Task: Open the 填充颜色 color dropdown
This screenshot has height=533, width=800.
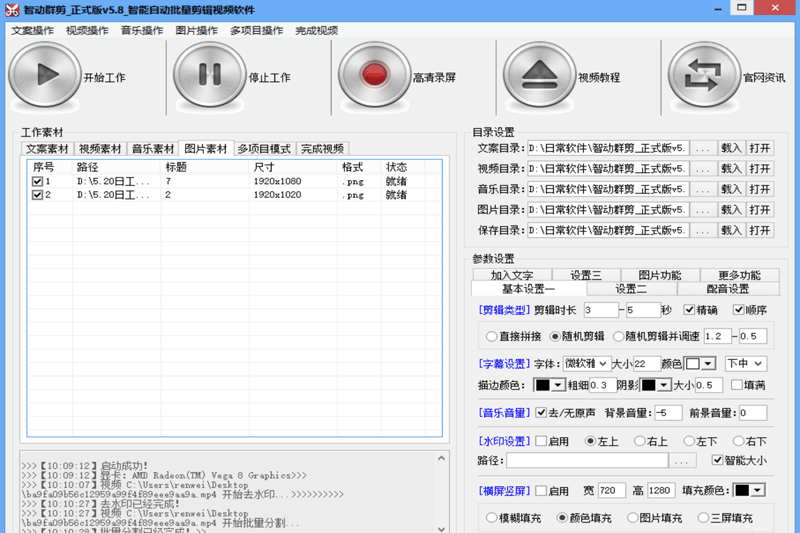Action: [x=750, y=490]
